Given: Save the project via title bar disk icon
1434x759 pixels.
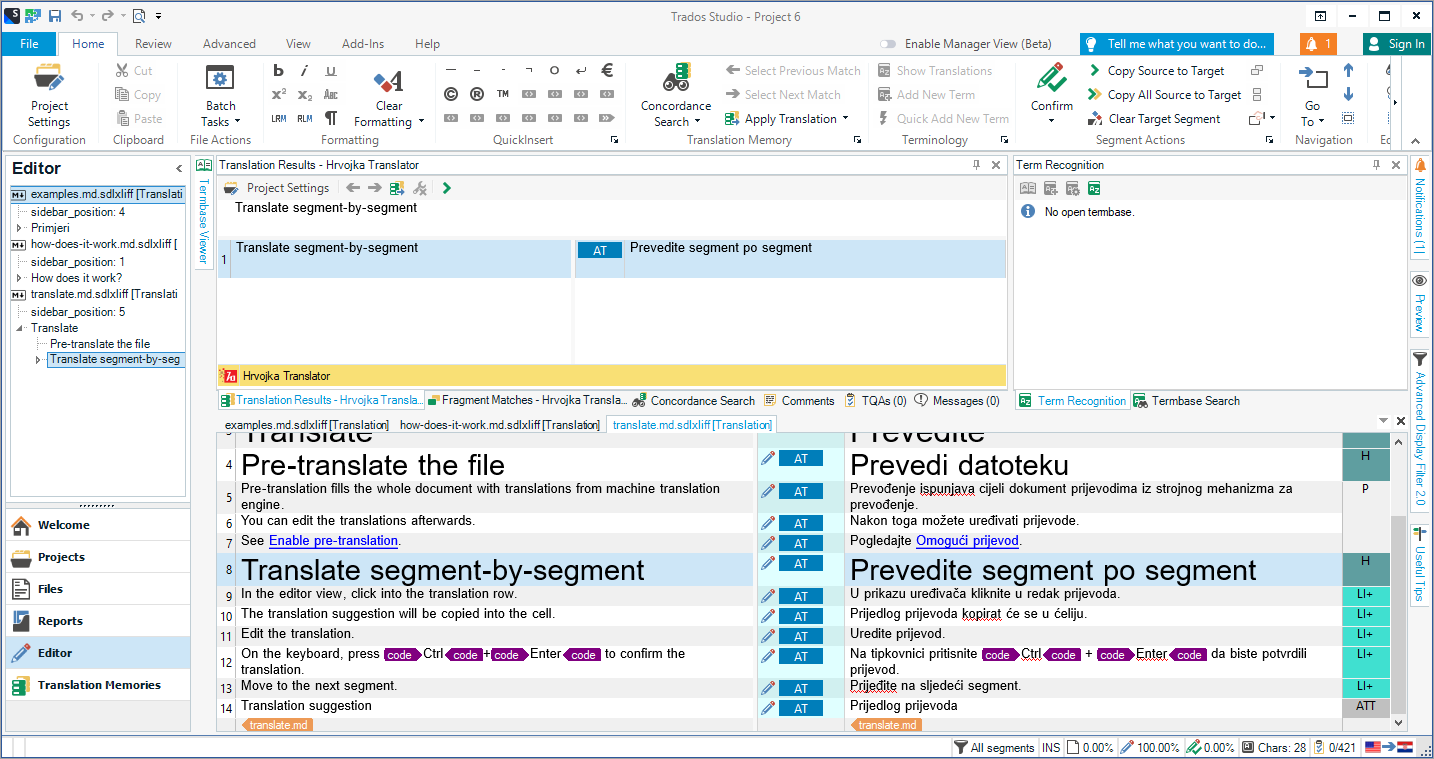Looking at the screenshot, I should pos(55,16).
